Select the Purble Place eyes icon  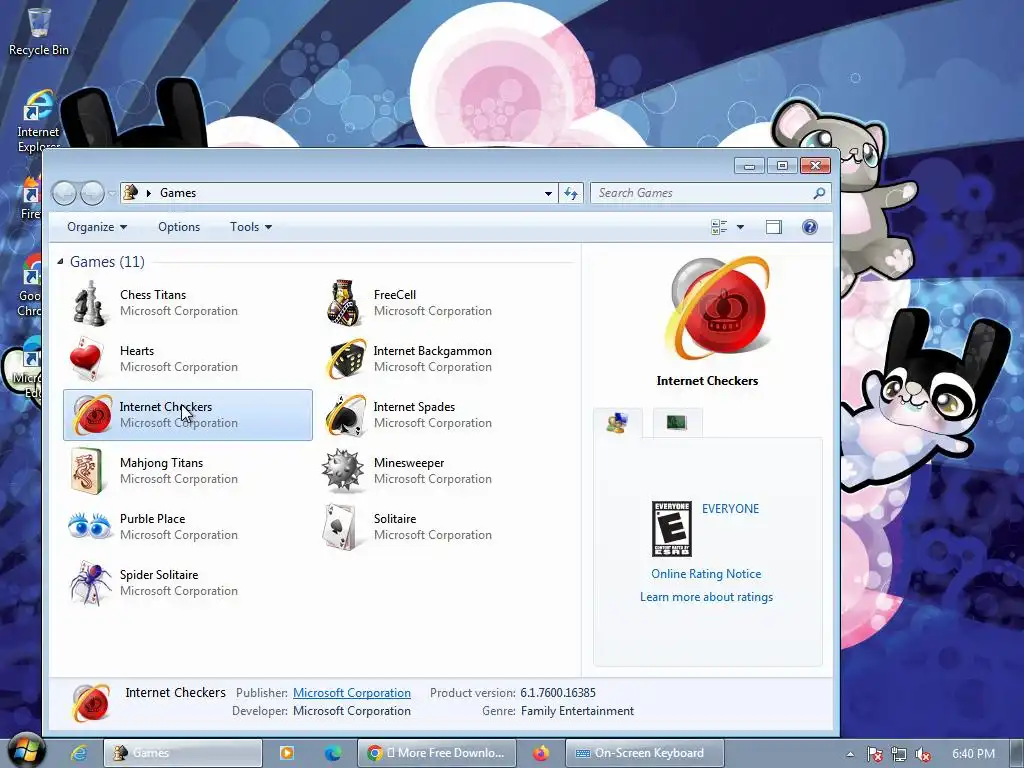point(89,526)
